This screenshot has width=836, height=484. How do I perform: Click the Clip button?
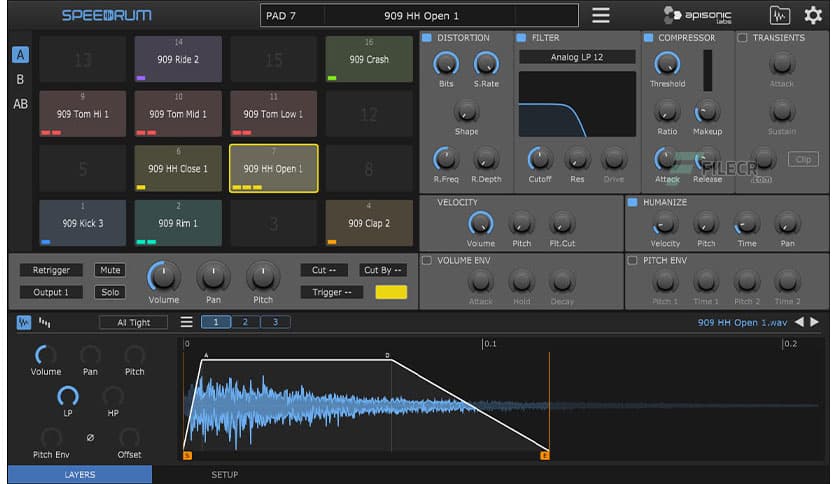[803, 159]
